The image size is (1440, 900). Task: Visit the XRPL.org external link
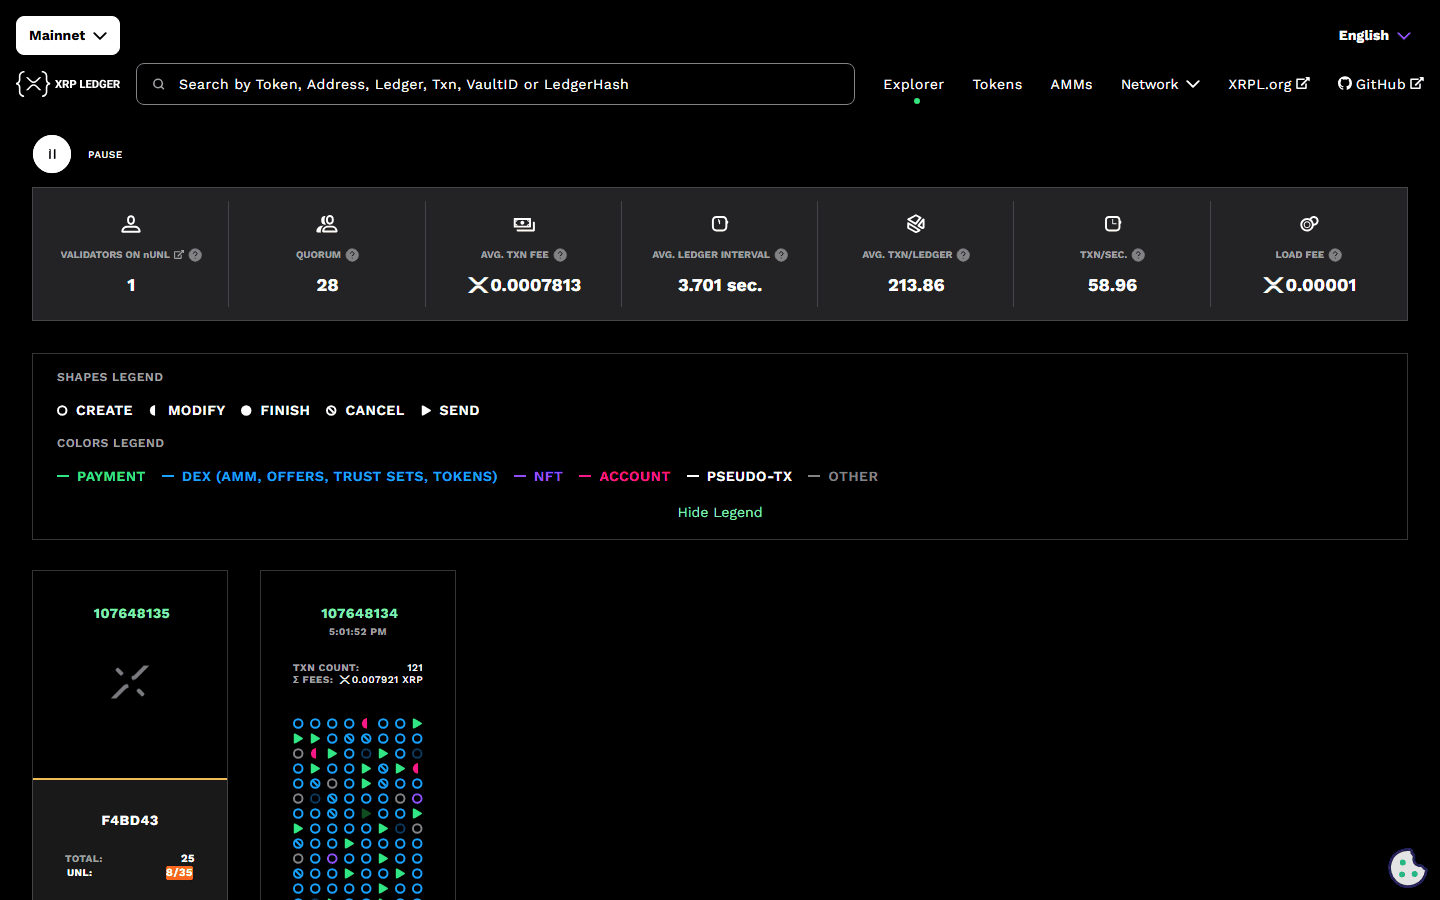pyautogui.click(x=1268, y=84)
